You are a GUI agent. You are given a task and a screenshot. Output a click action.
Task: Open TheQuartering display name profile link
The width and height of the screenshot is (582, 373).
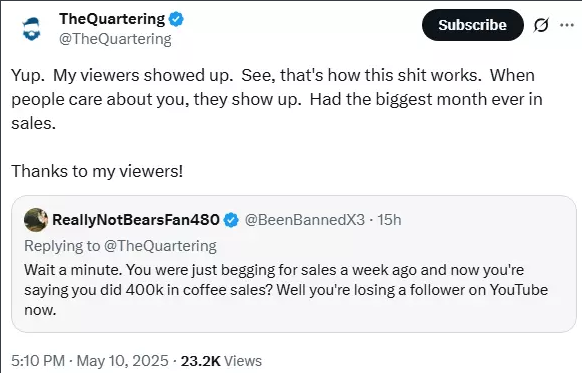(112, 19)
